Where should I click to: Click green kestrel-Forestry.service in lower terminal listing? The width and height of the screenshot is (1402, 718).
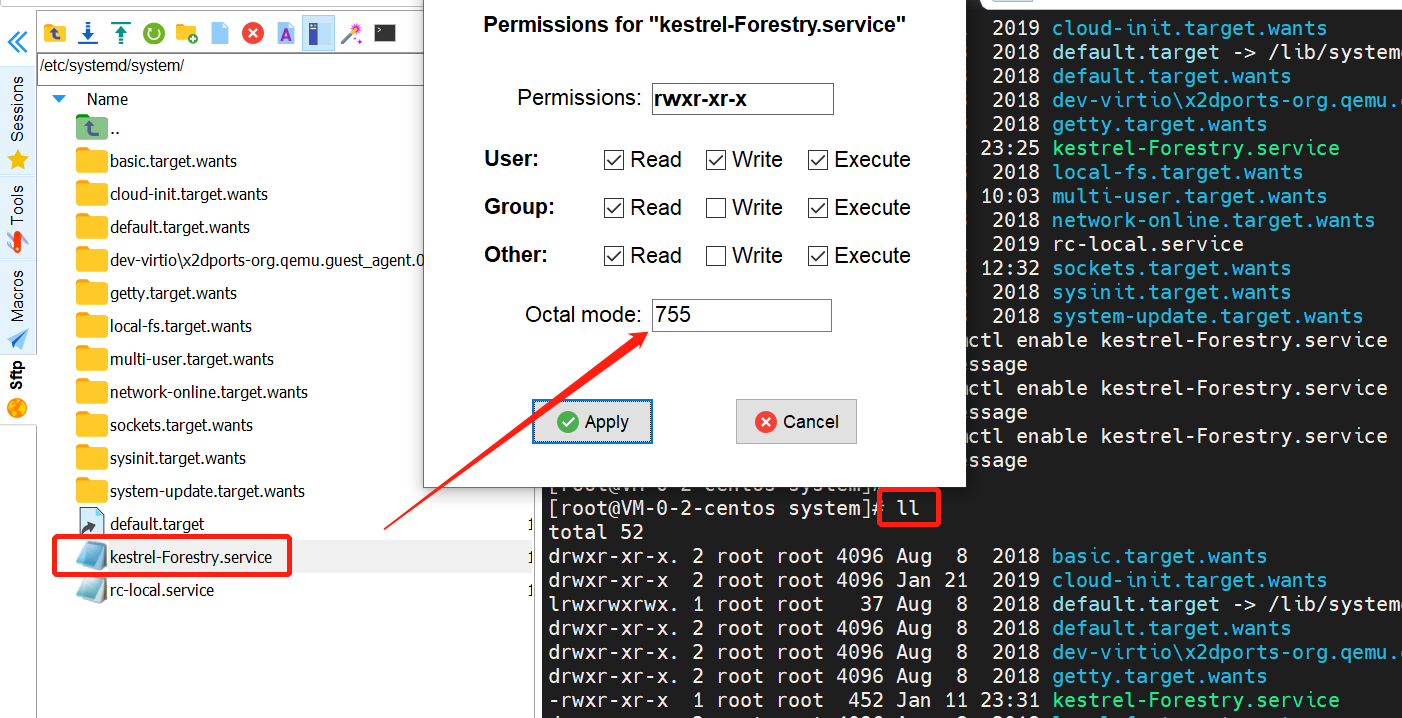1196,700
